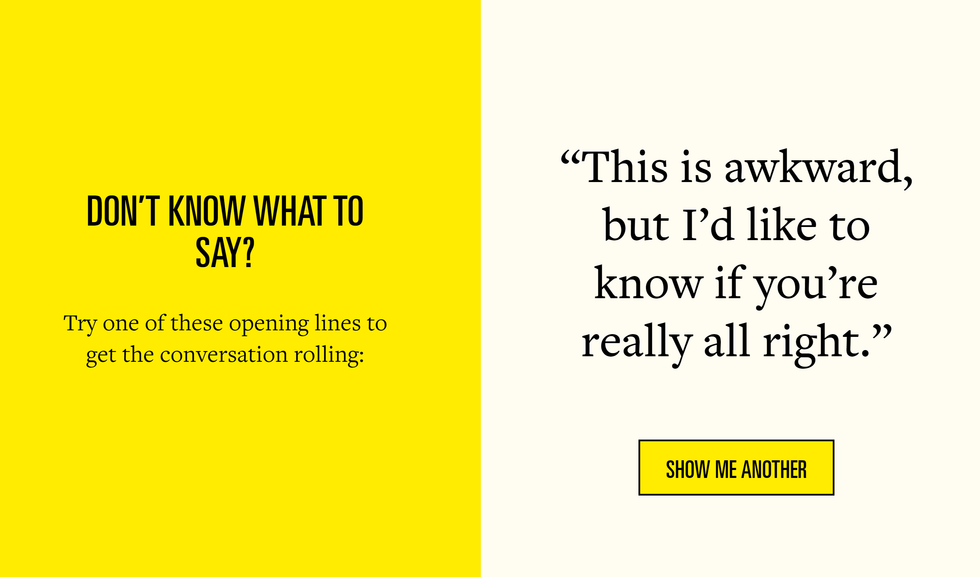Click the "but I'd like to" quote line
The width and height of the screenshot is (980, 577).
pyautogui.click(x=736, y=226)
